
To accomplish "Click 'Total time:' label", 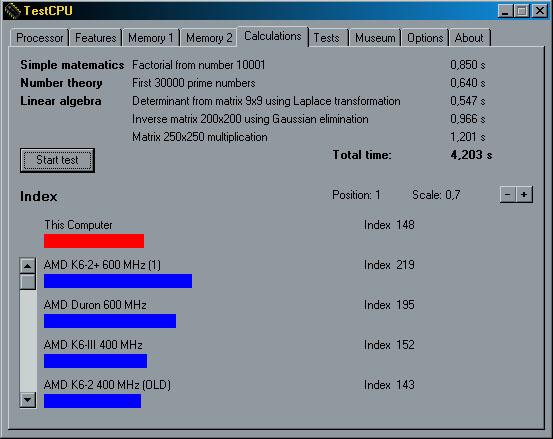I will point(362,155).
